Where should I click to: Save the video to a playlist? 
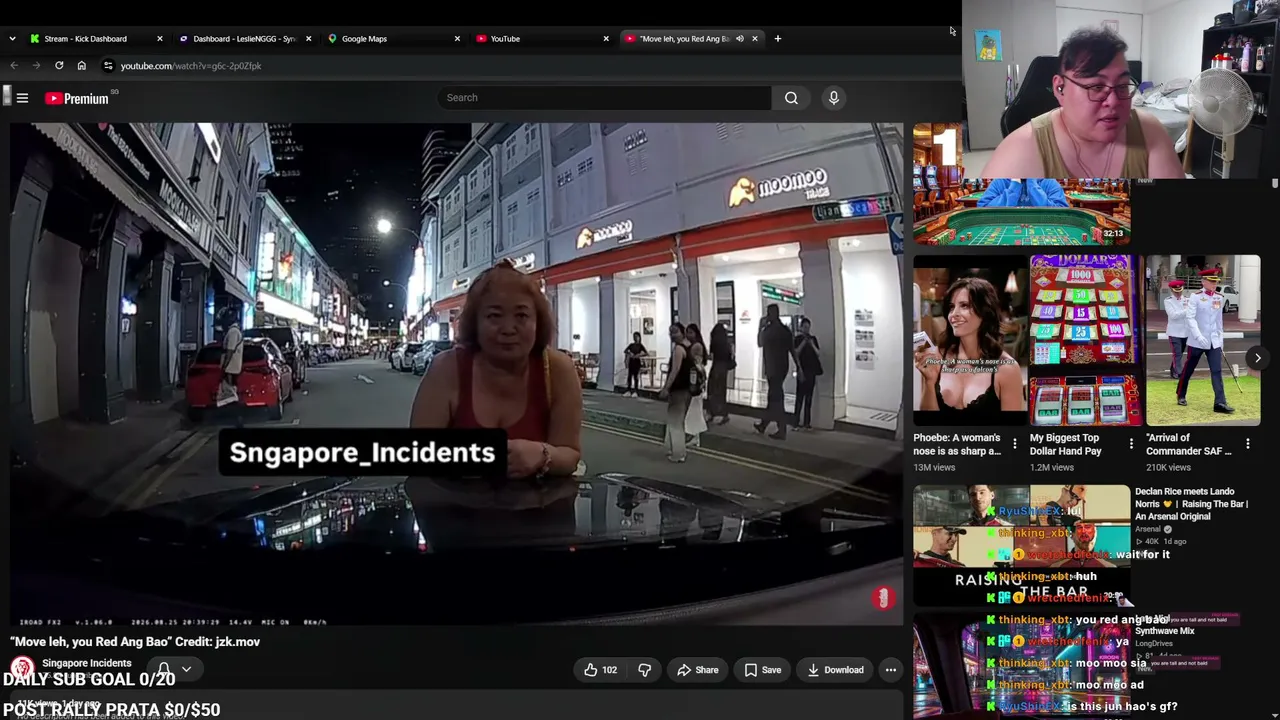pos(762,670)
